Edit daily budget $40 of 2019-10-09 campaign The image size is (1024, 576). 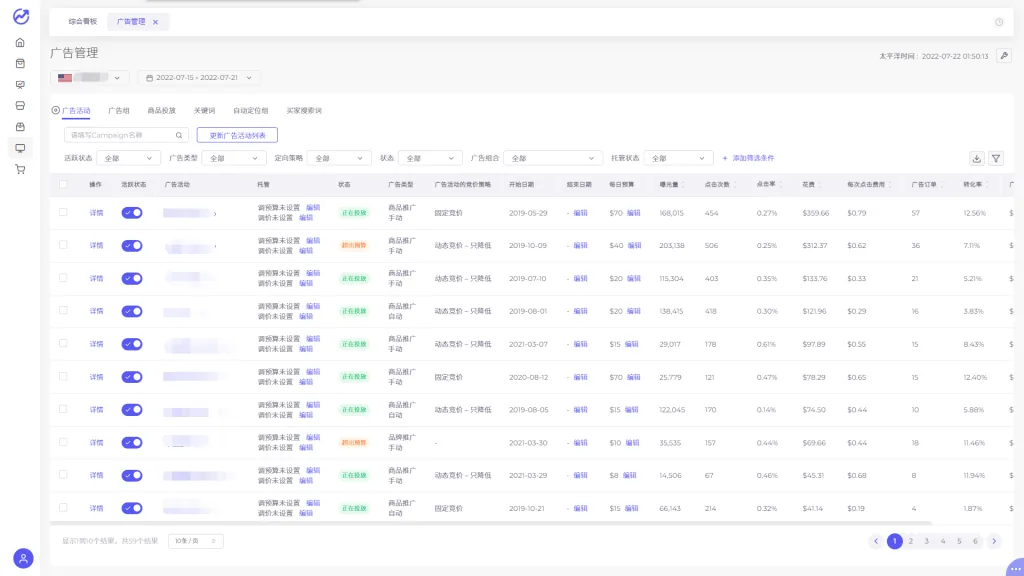[x=633, y=246]
